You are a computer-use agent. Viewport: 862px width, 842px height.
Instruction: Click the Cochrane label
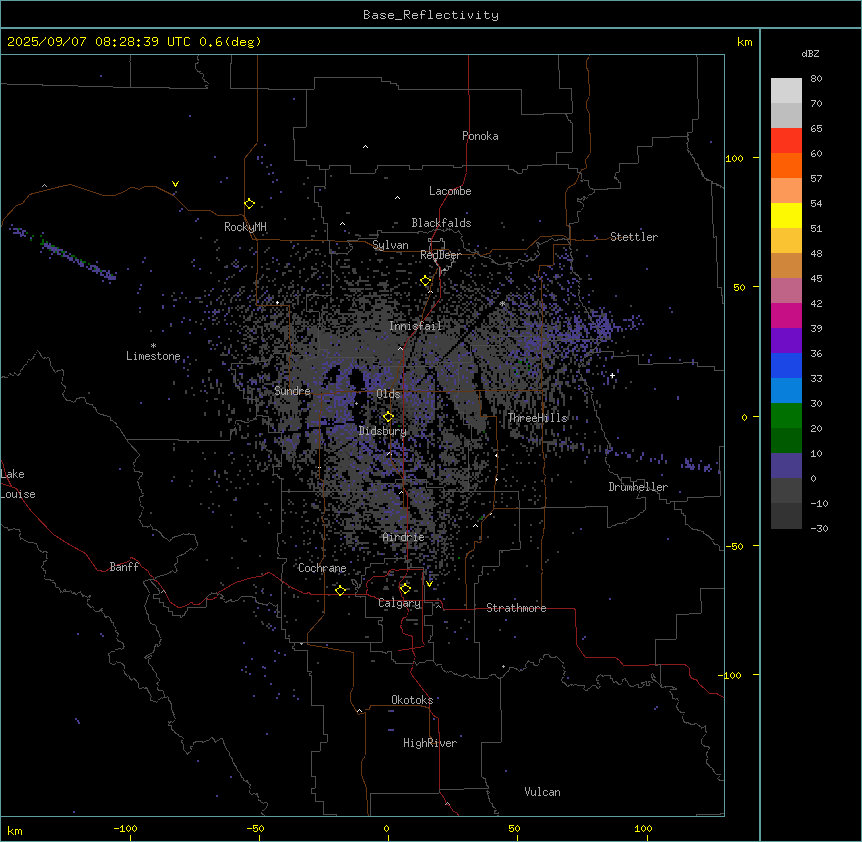click(322, 568)
